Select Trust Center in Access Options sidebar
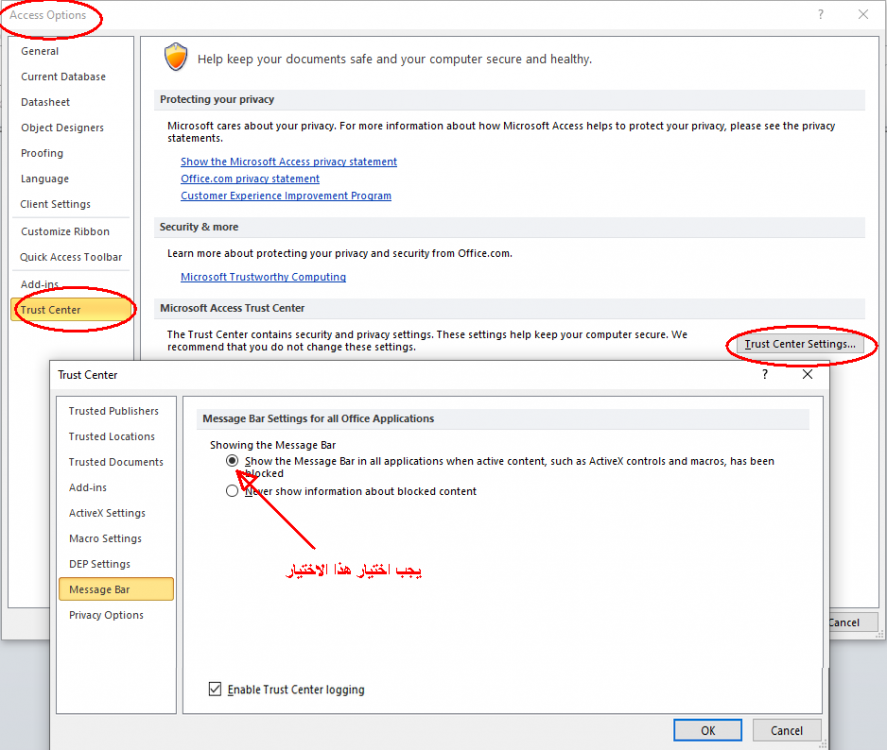 pos(72,309)
